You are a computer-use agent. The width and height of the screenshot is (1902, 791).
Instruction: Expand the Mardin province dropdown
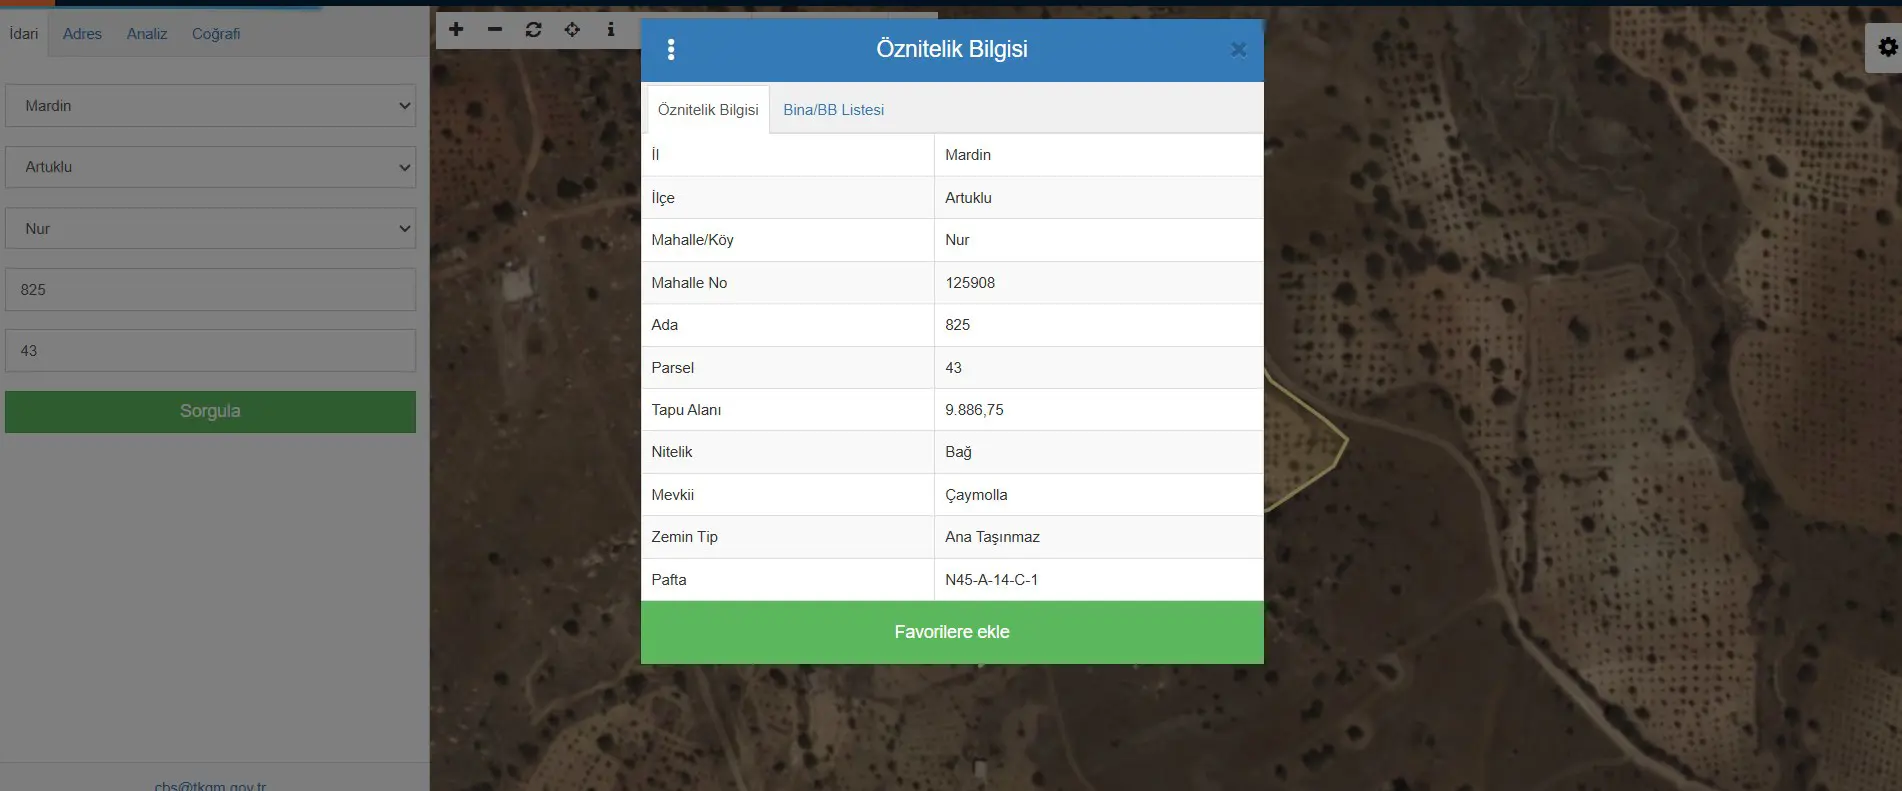211,106
